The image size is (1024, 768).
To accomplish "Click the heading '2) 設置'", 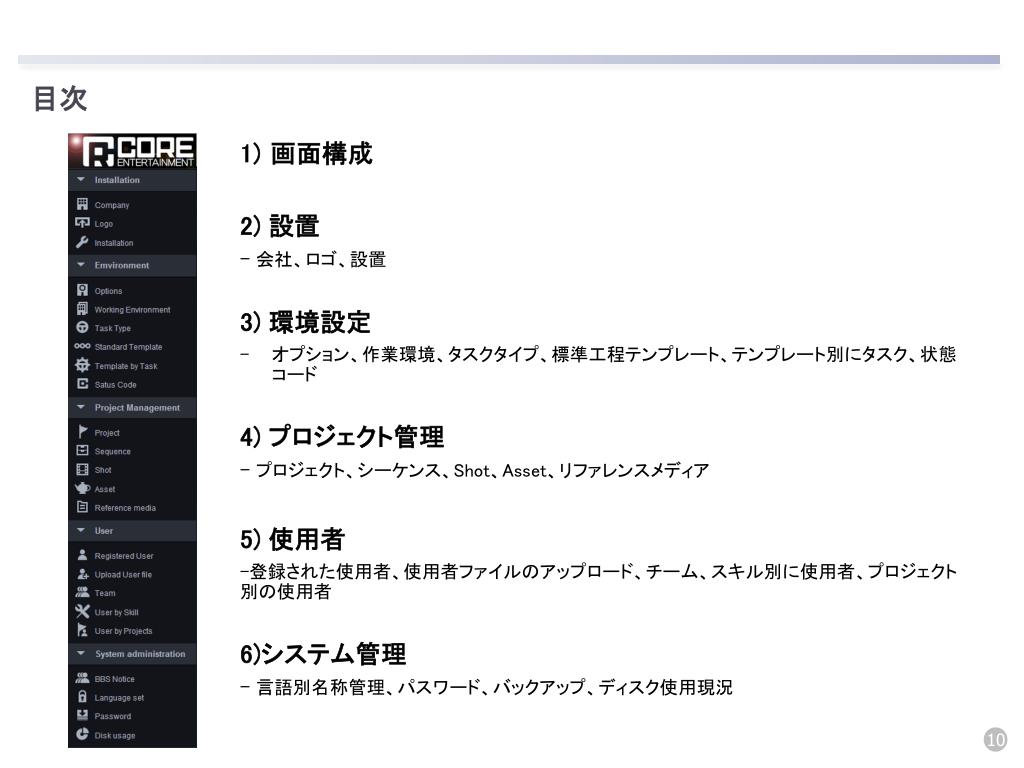I will 280,227.
